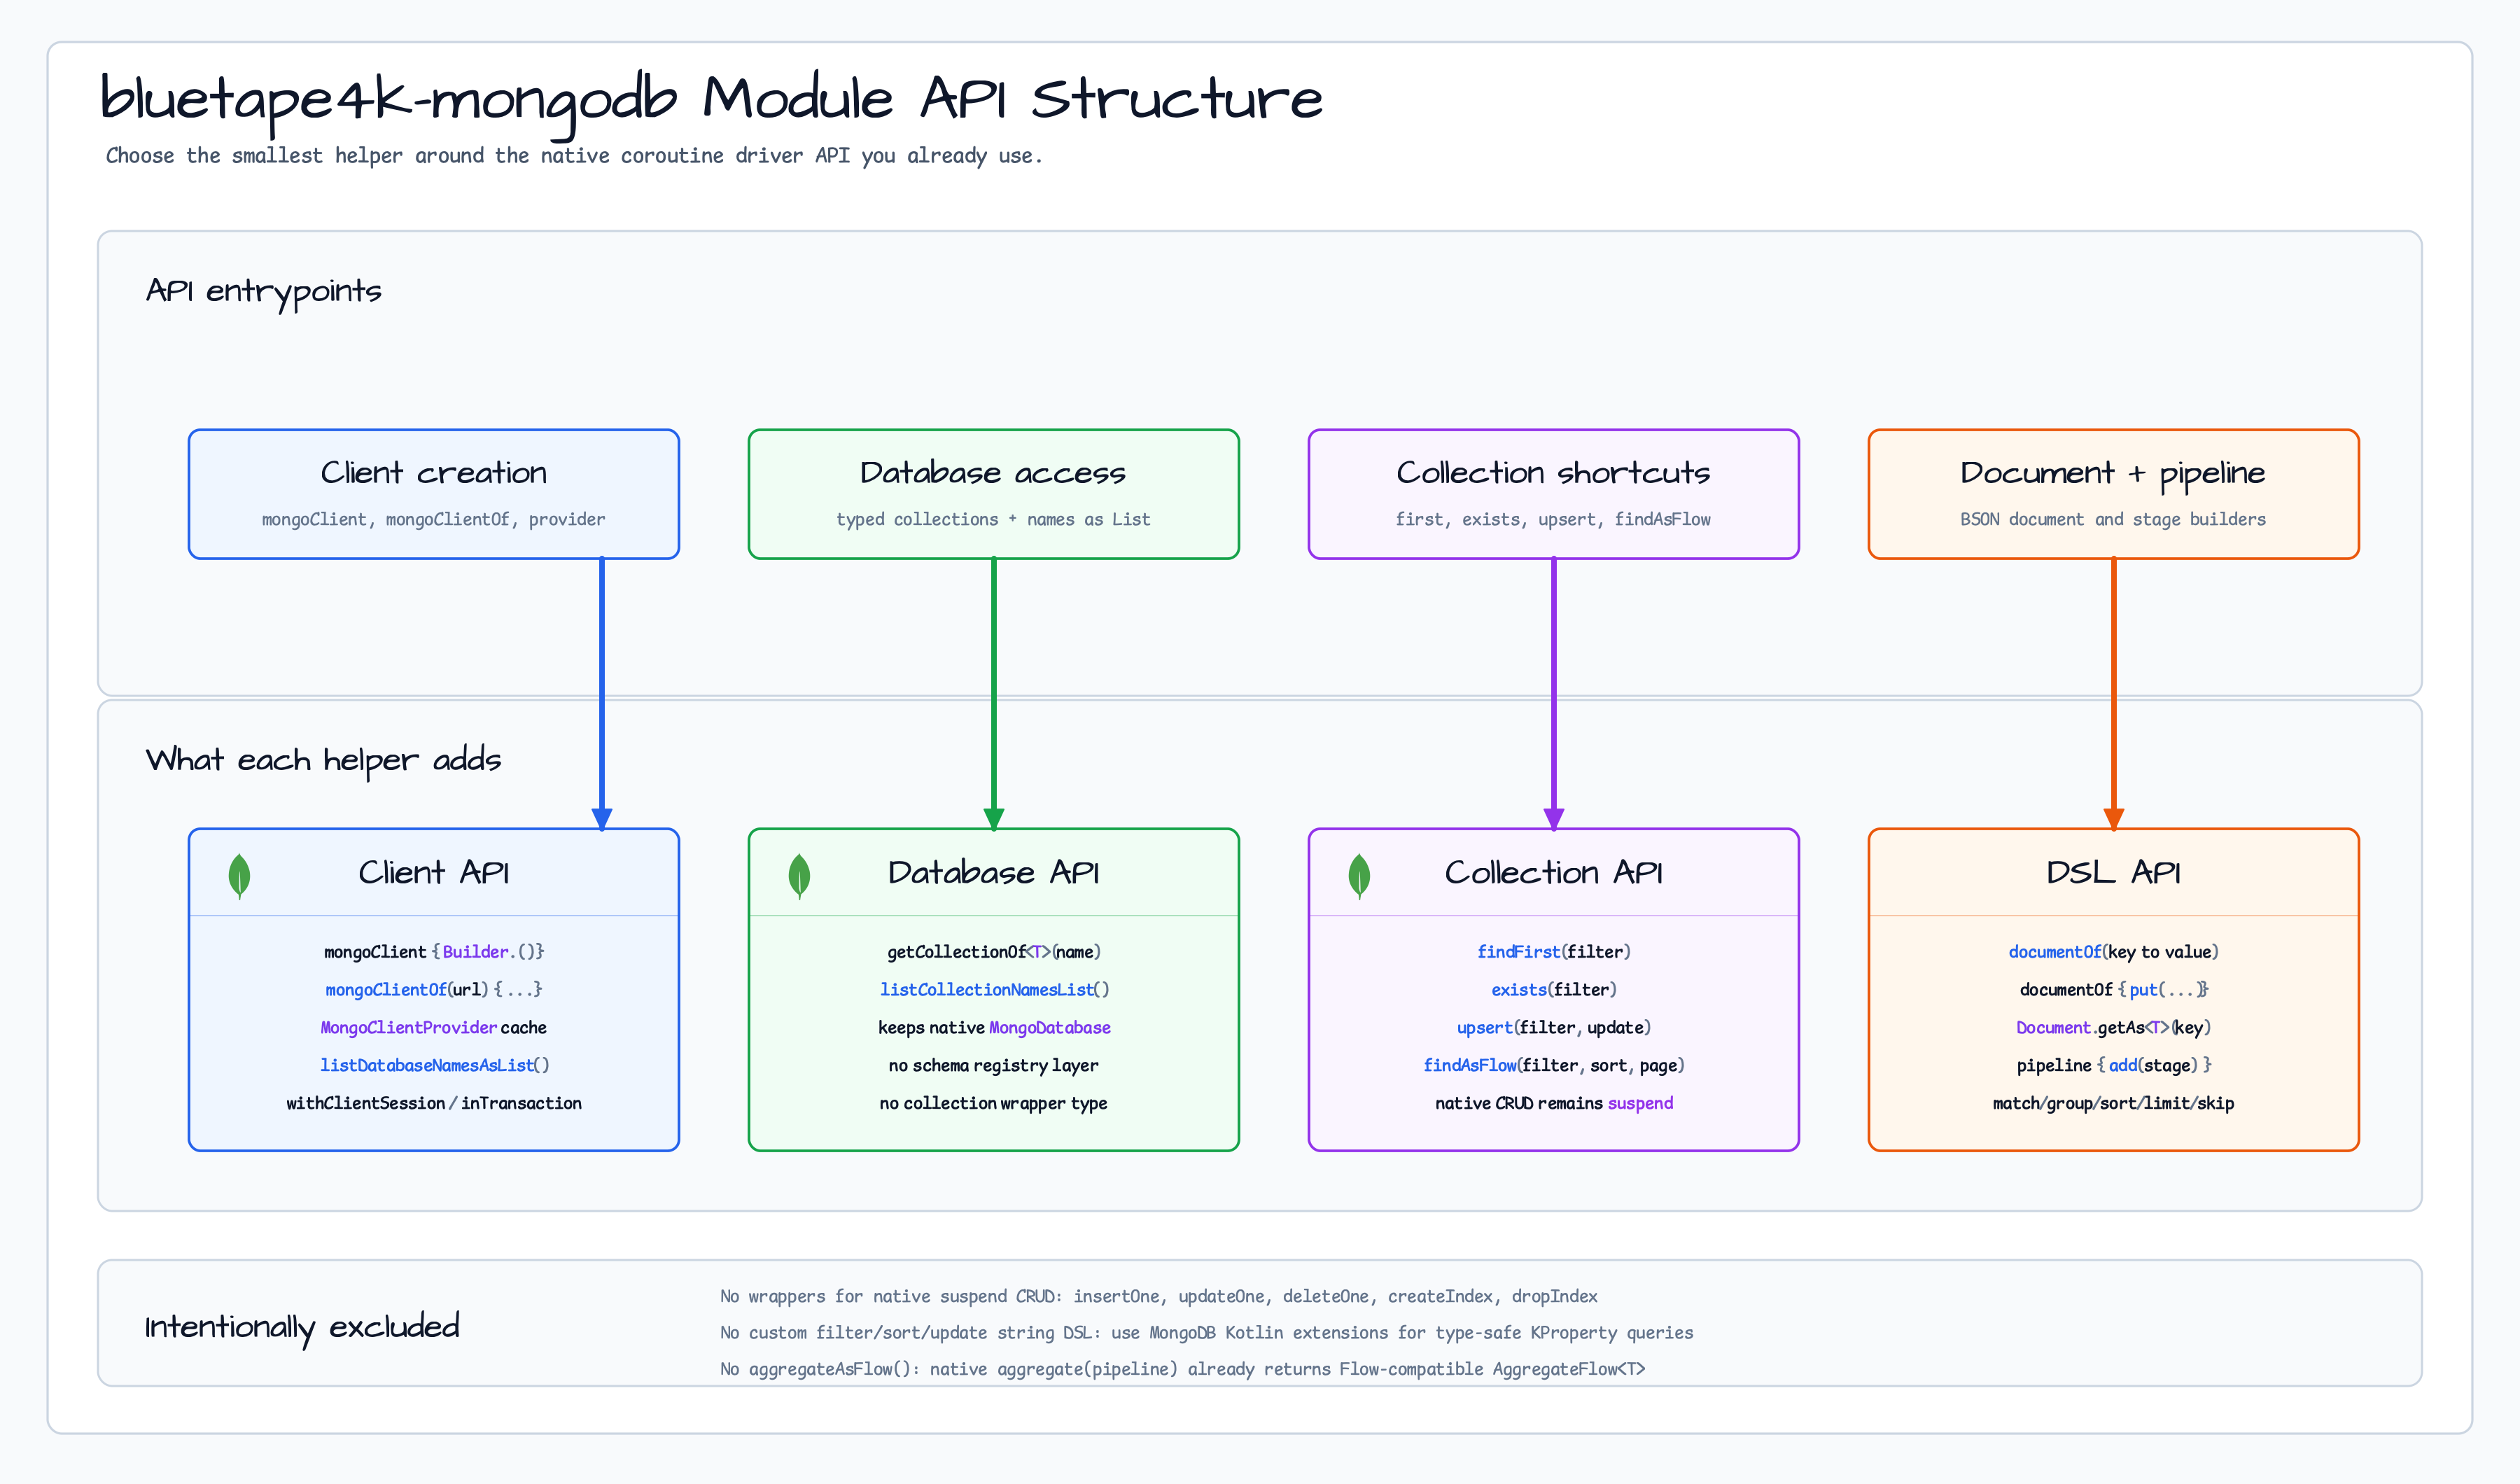Click the 'pipeline { add(stage) }' line
This screenshot has width=2520, height=1484.
[2114, 1066]
